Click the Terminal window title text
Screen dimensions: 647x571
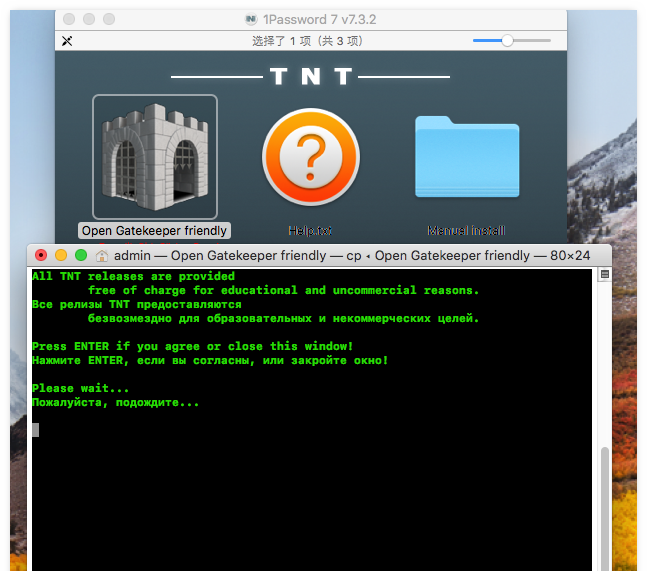tap(352, 256)
